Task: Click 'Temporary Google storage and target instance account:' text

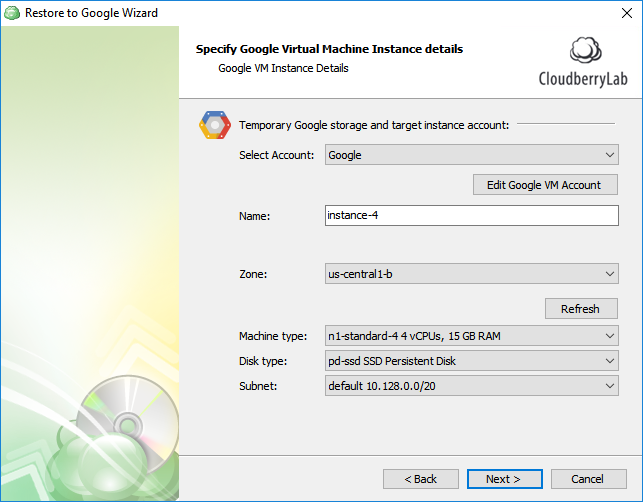Action: pos(374,125)
